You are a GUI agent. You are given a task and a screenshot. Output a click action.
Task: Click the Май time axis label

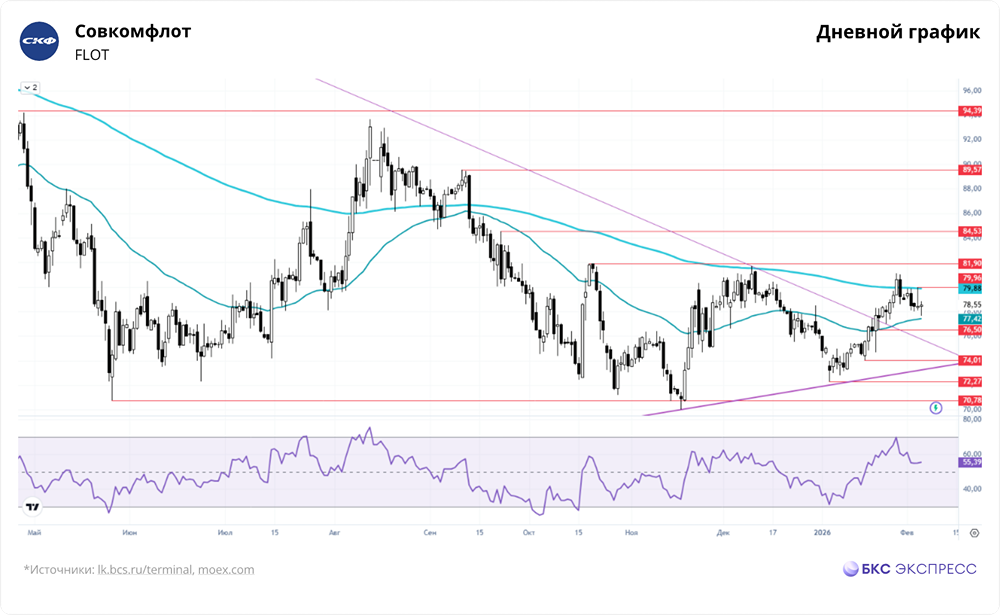(34, 532)
